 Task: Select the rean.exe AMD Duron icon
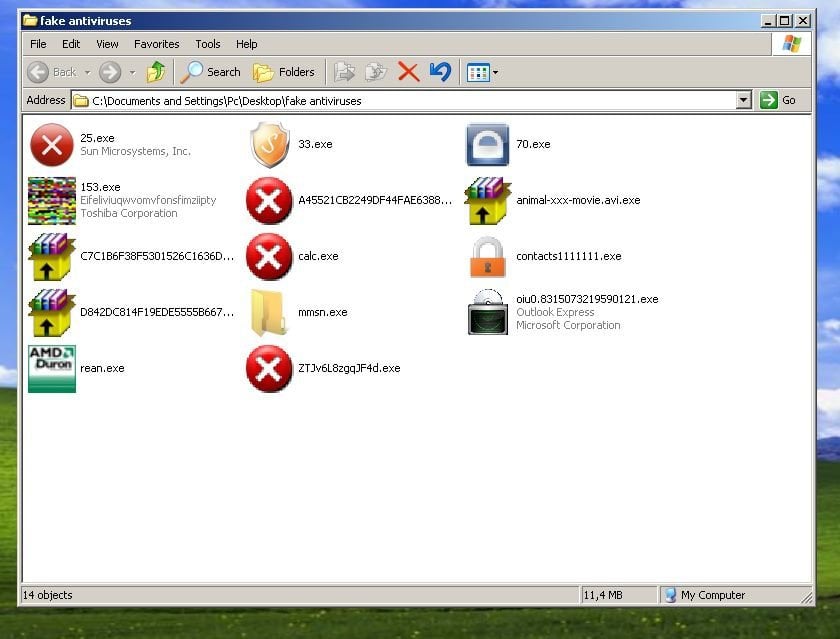pyautogui.click(x=52, y=369)
